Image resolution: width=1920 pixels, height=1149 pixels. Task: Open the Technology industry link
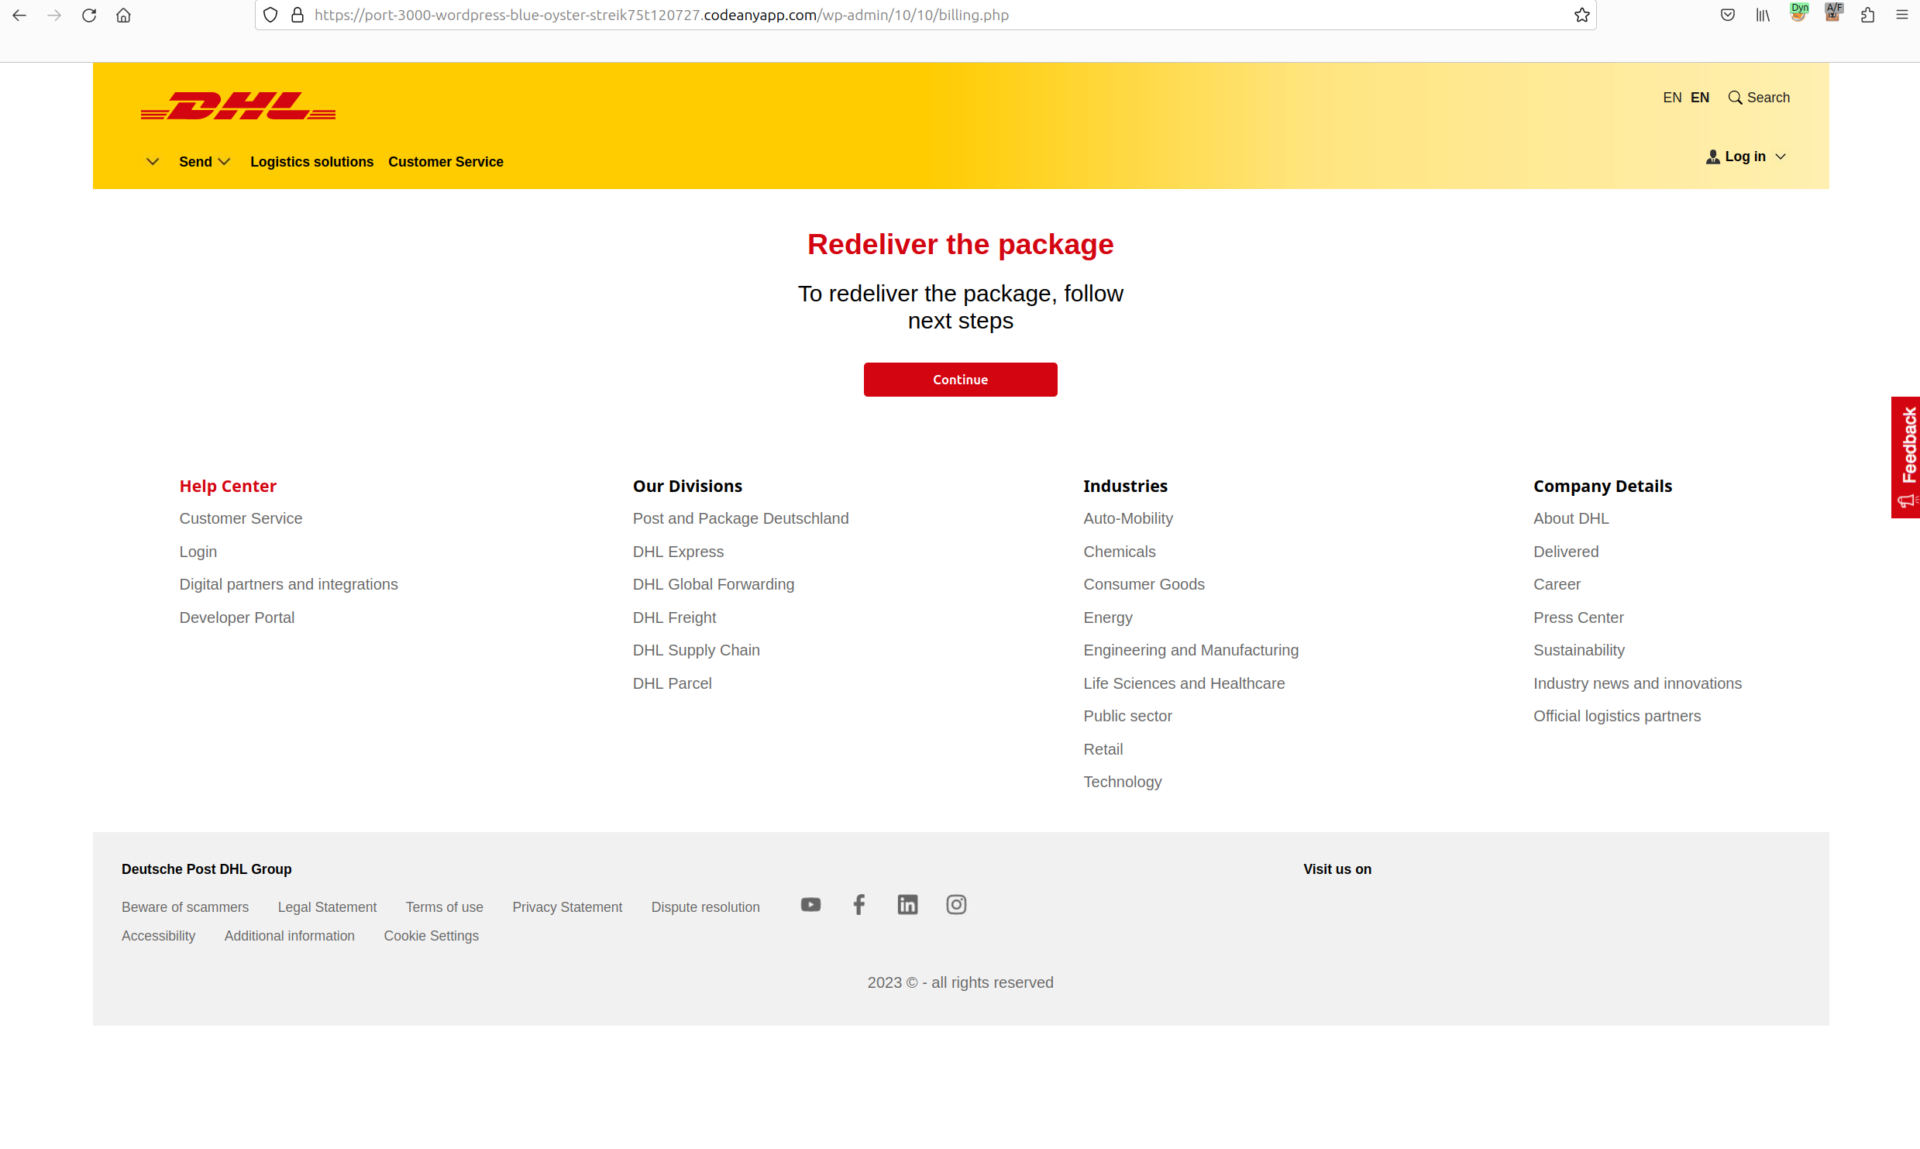[x=1123, y=782]
